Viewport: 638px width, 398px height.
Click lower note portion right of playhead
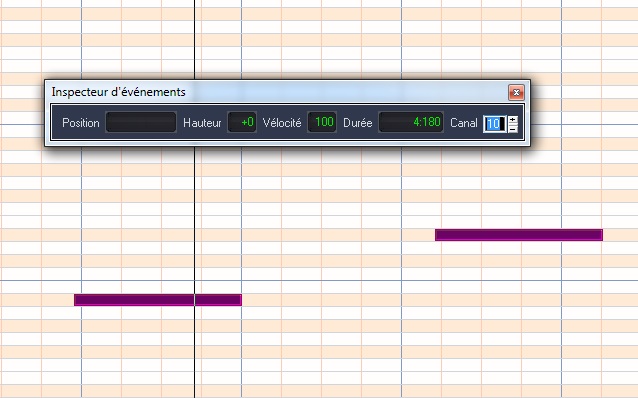tap(218, 300)
